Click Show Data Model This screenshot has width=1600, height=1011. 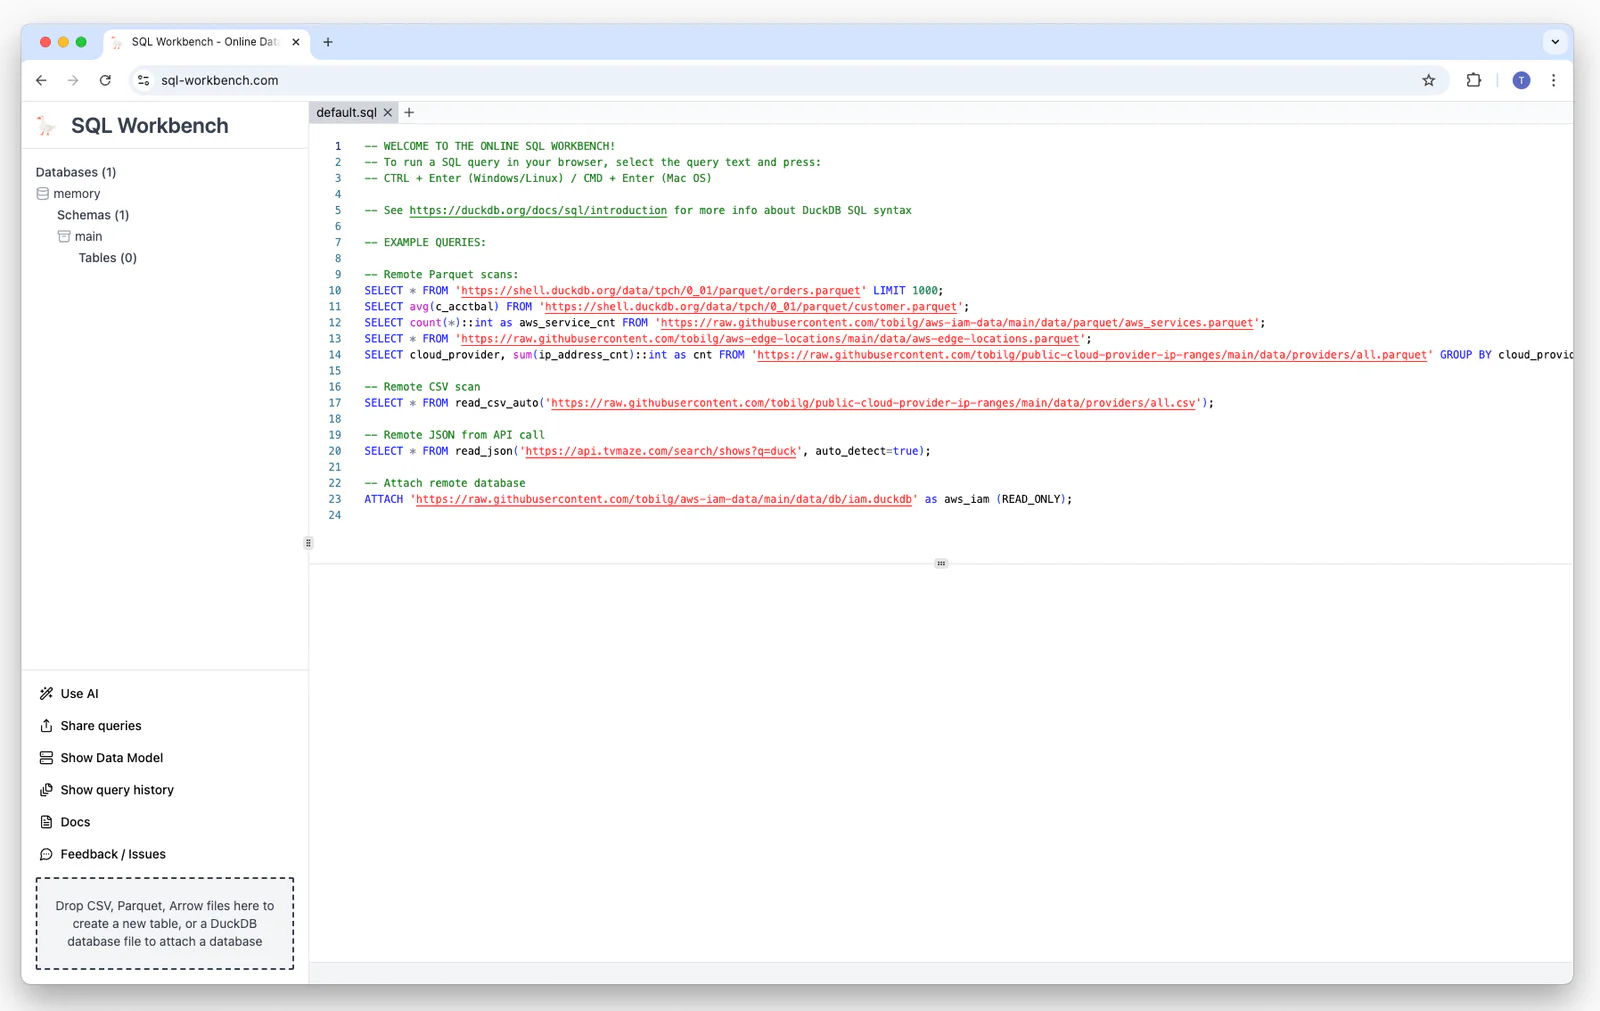tap(112, 758)
